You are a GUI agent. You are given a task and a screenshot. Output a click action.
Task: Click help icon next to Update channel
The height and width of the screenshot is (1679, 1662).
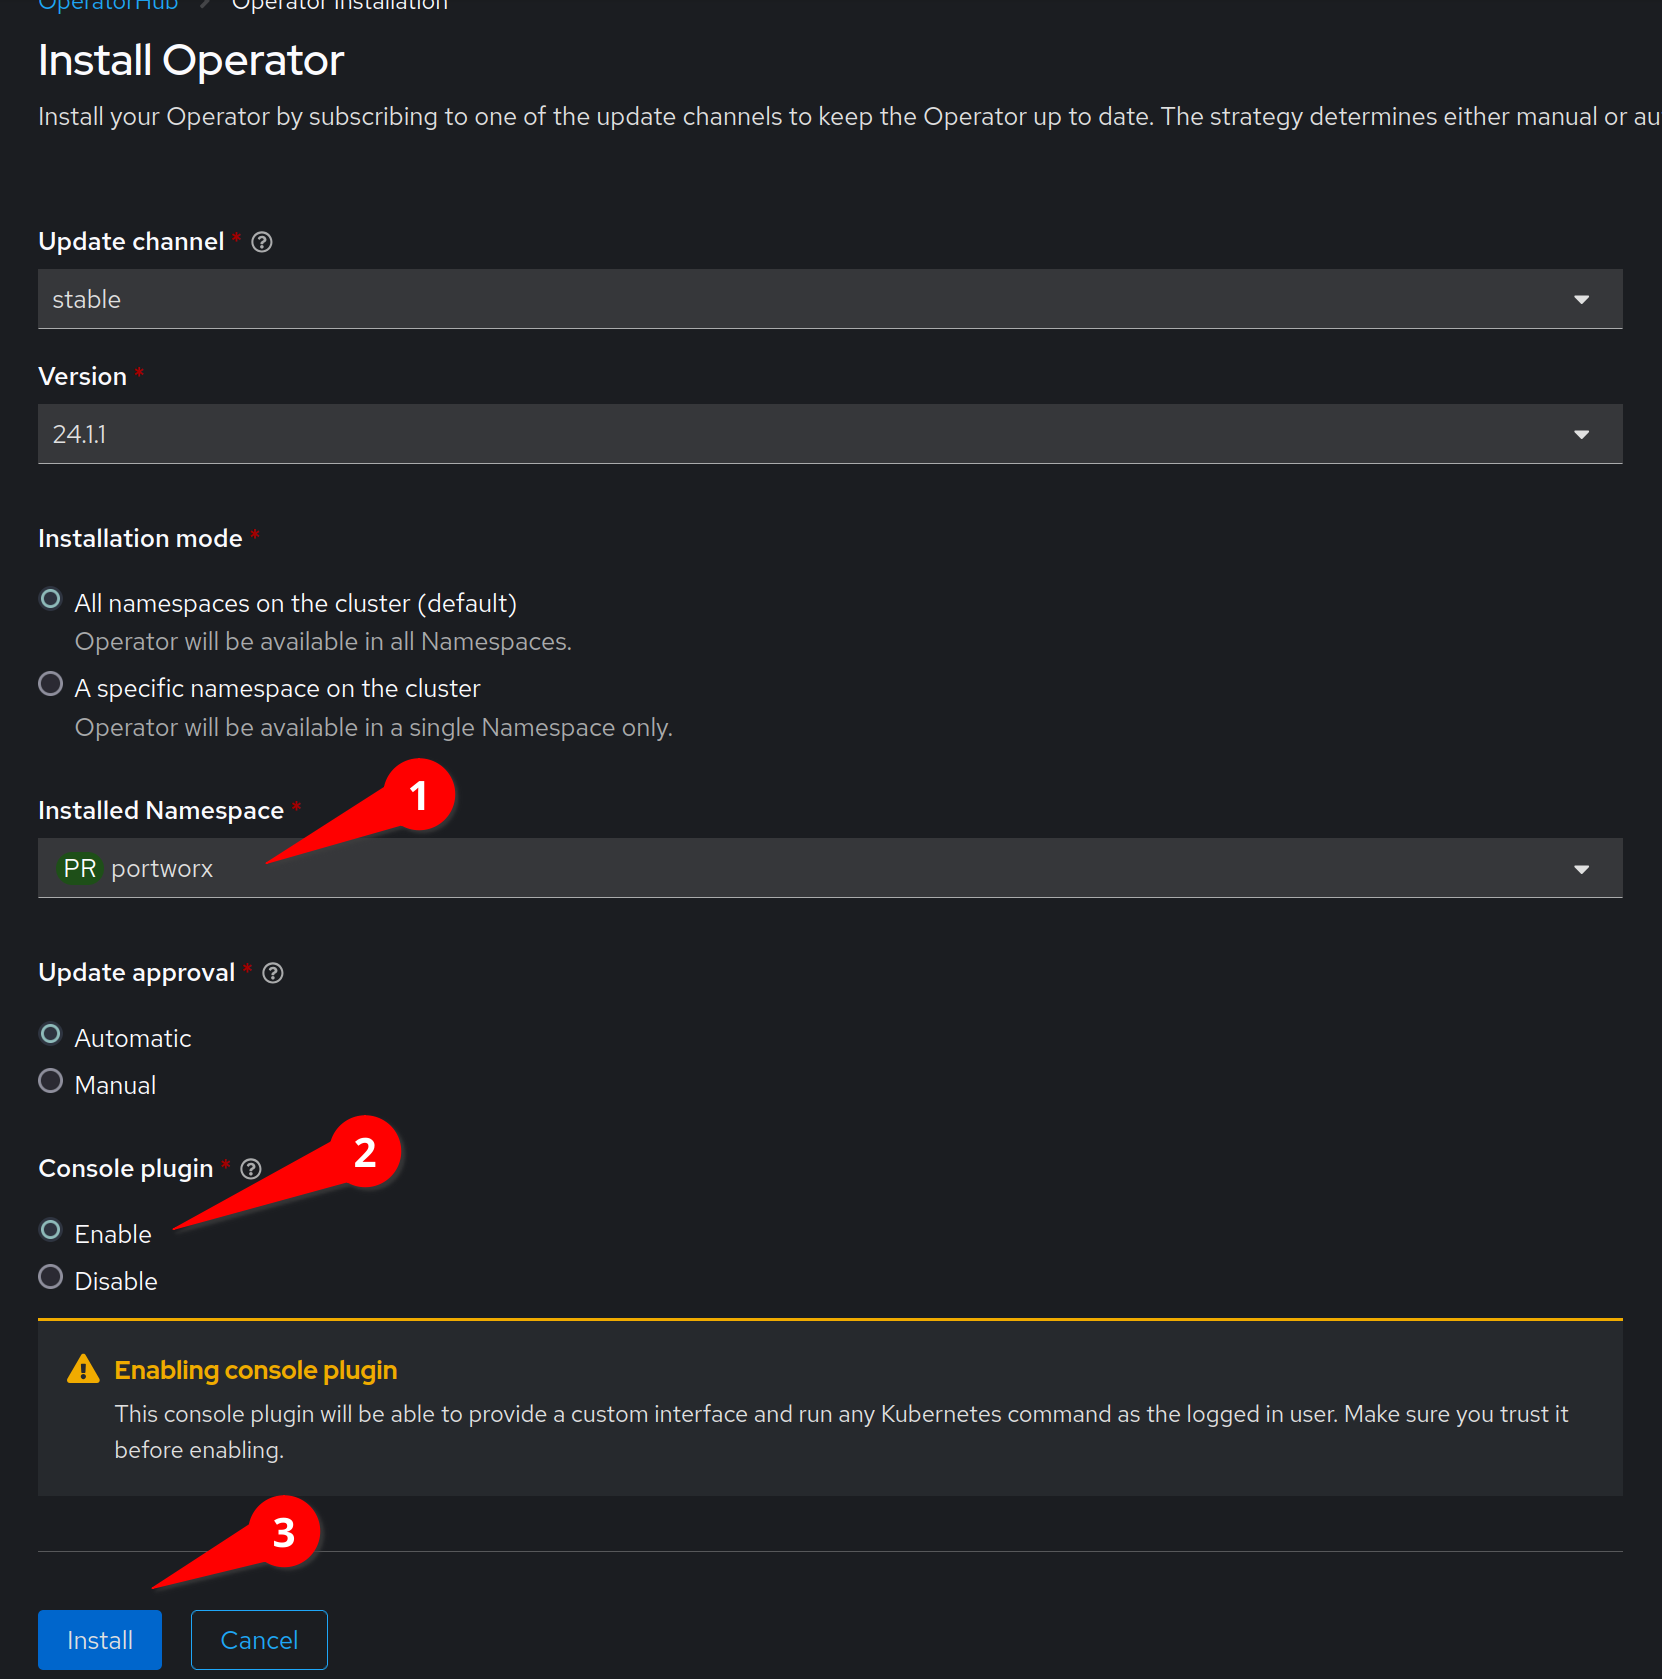click(x=262, y=242)
